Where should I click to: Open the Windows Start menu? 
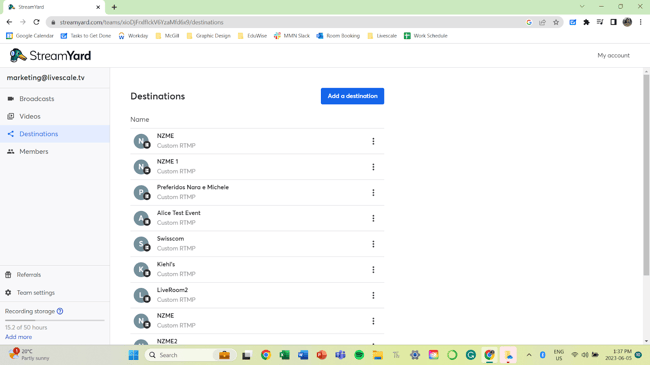click(x=133, y=355)
